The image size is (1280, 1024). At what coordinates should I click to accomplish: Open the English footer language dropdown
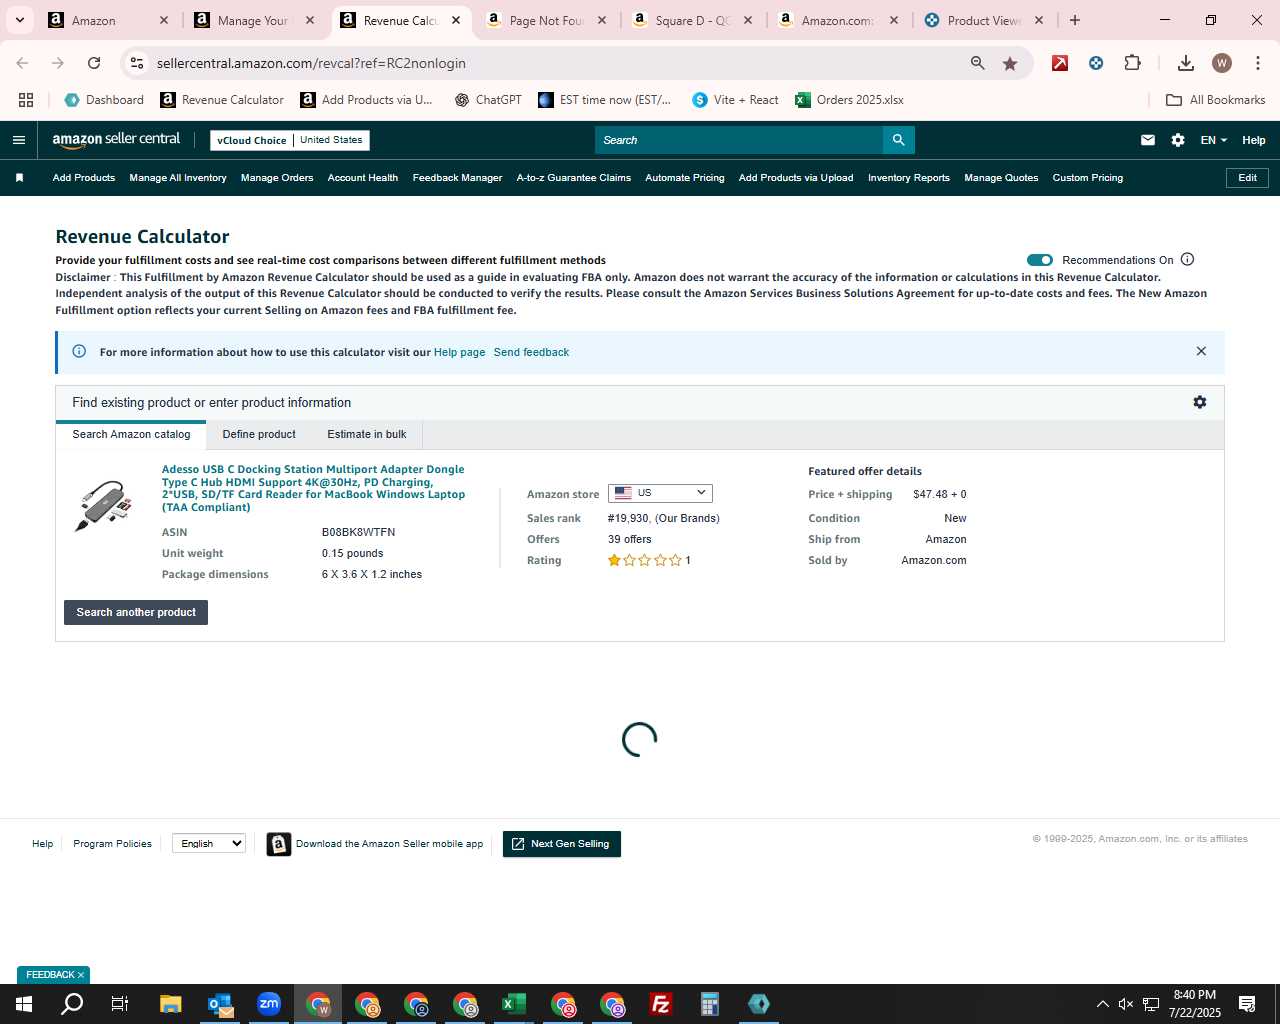209,843
